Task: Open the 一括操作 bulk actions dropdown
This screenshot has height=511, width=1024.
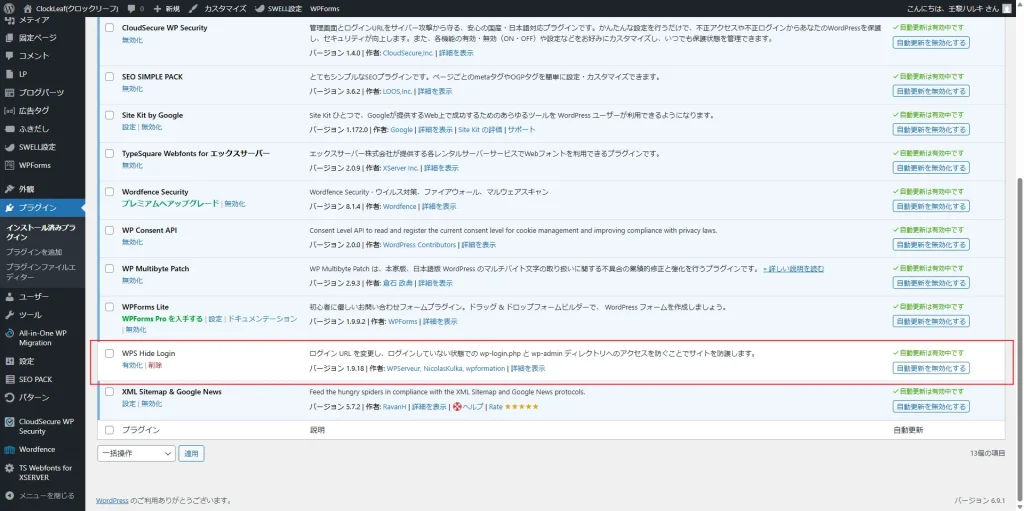Action: tap(136, 453)
